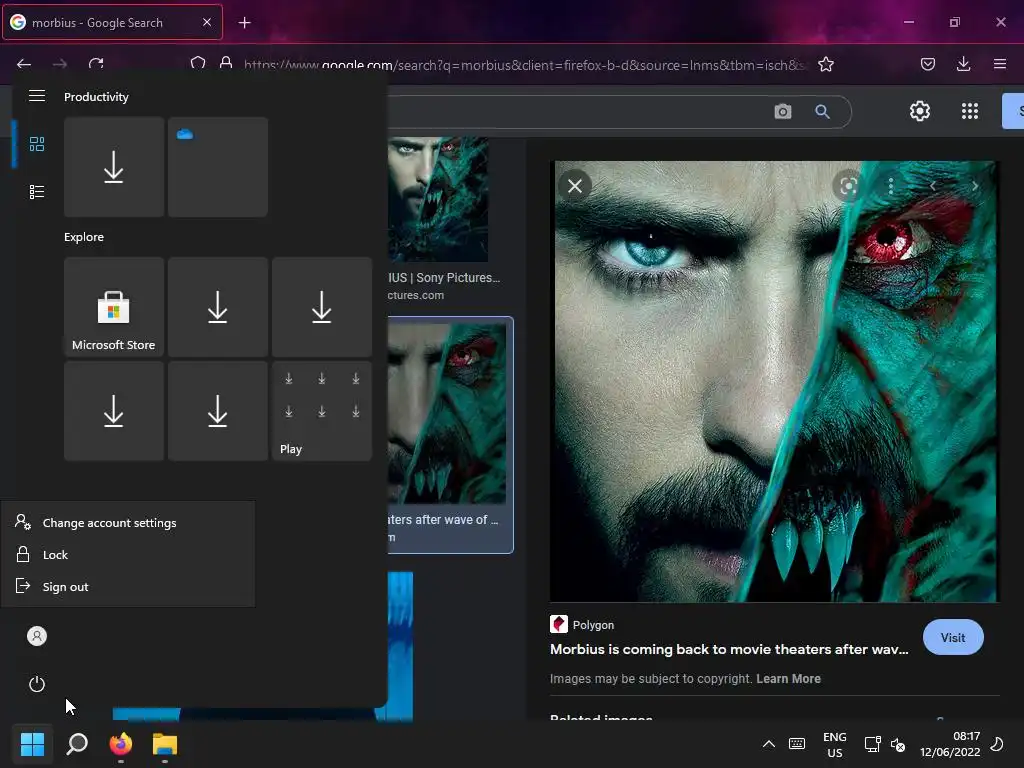Click the Google Lens icon on preview
The image size is (1024, 768).
click(x=848, y=187)
